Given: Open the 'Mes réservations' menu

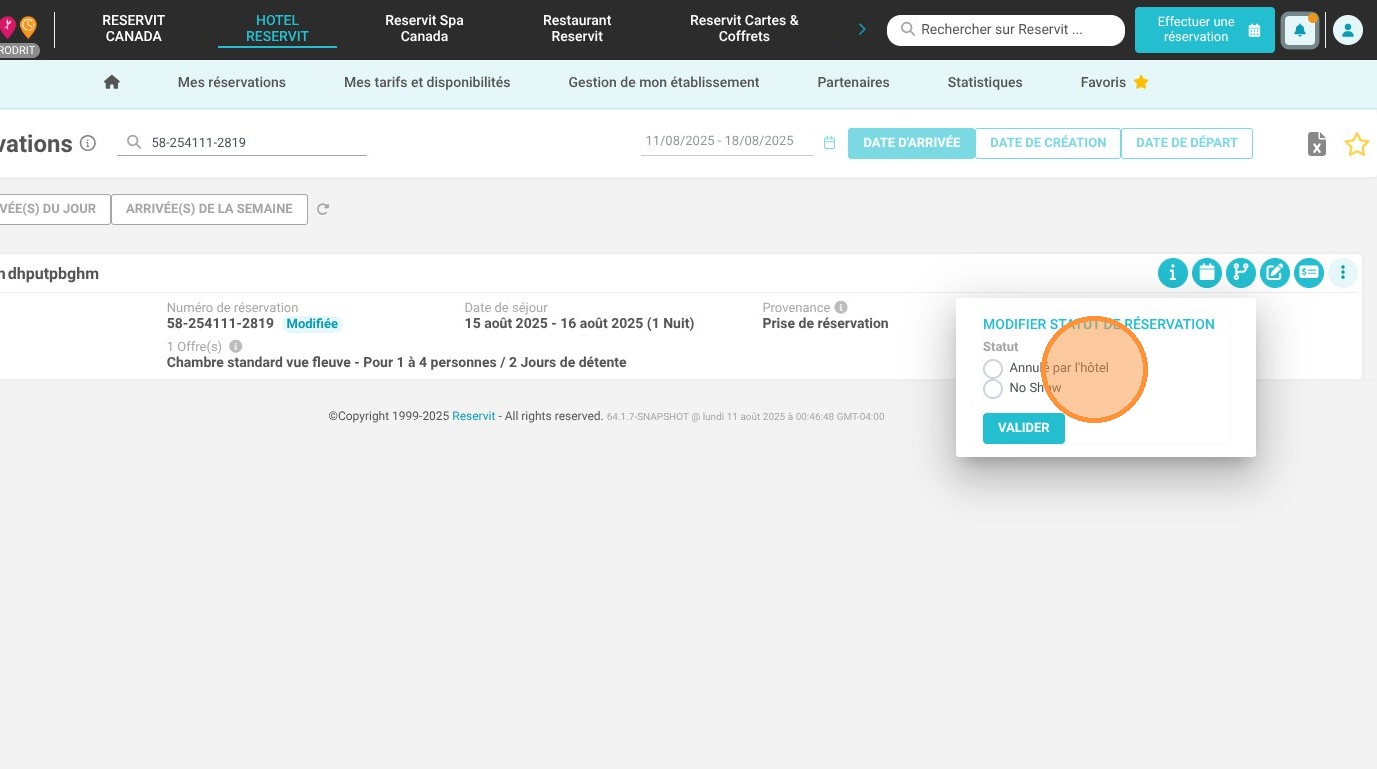Looking at the screenshot, I should 232,82.
